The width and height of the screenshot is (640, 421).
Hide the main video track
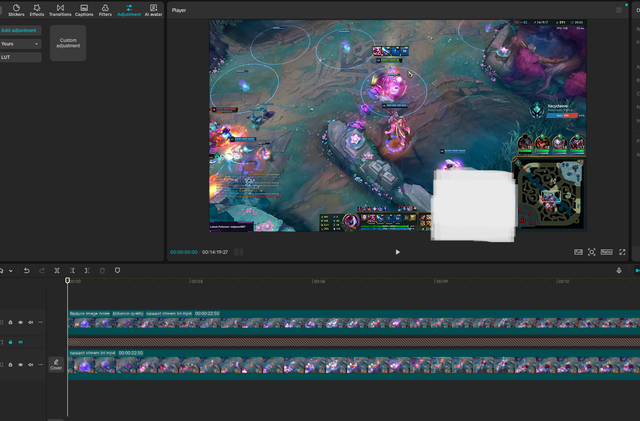point(20,365)
